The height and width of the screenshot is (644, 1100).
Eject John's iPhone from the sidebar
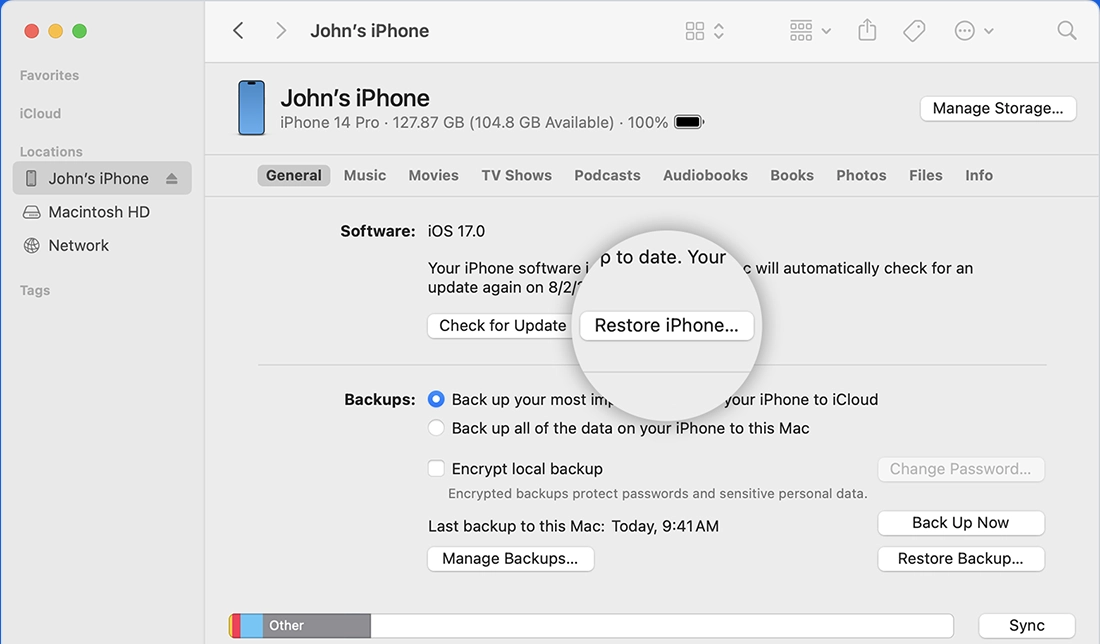click(172, 178)
